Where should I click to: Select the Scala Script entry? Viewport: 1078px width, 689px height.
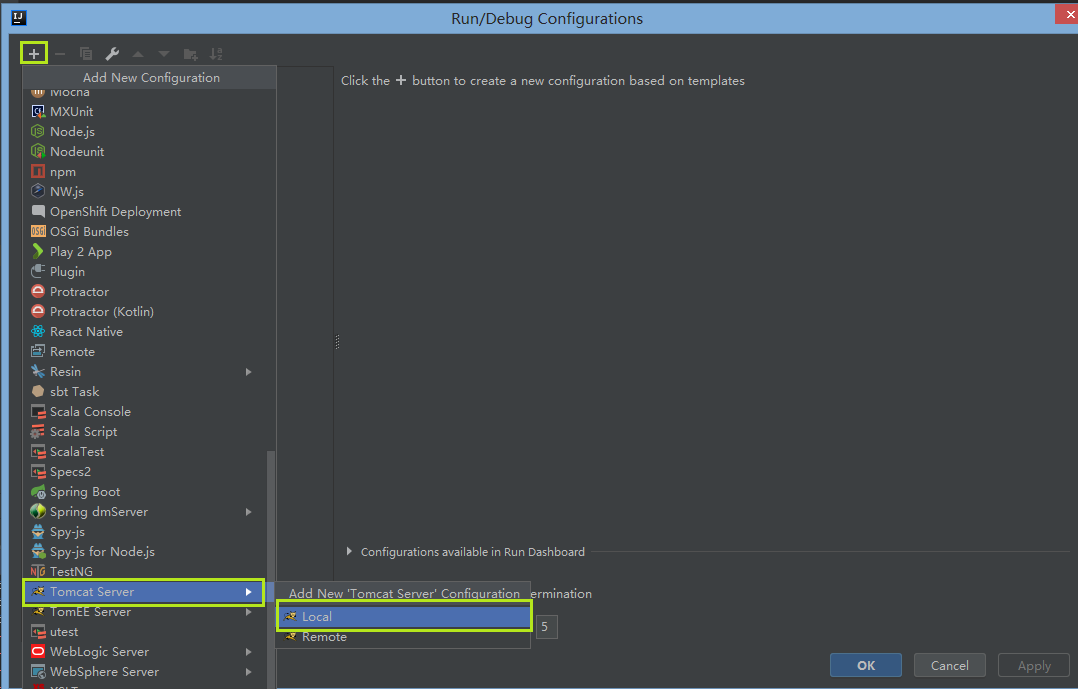click(144, 431)
